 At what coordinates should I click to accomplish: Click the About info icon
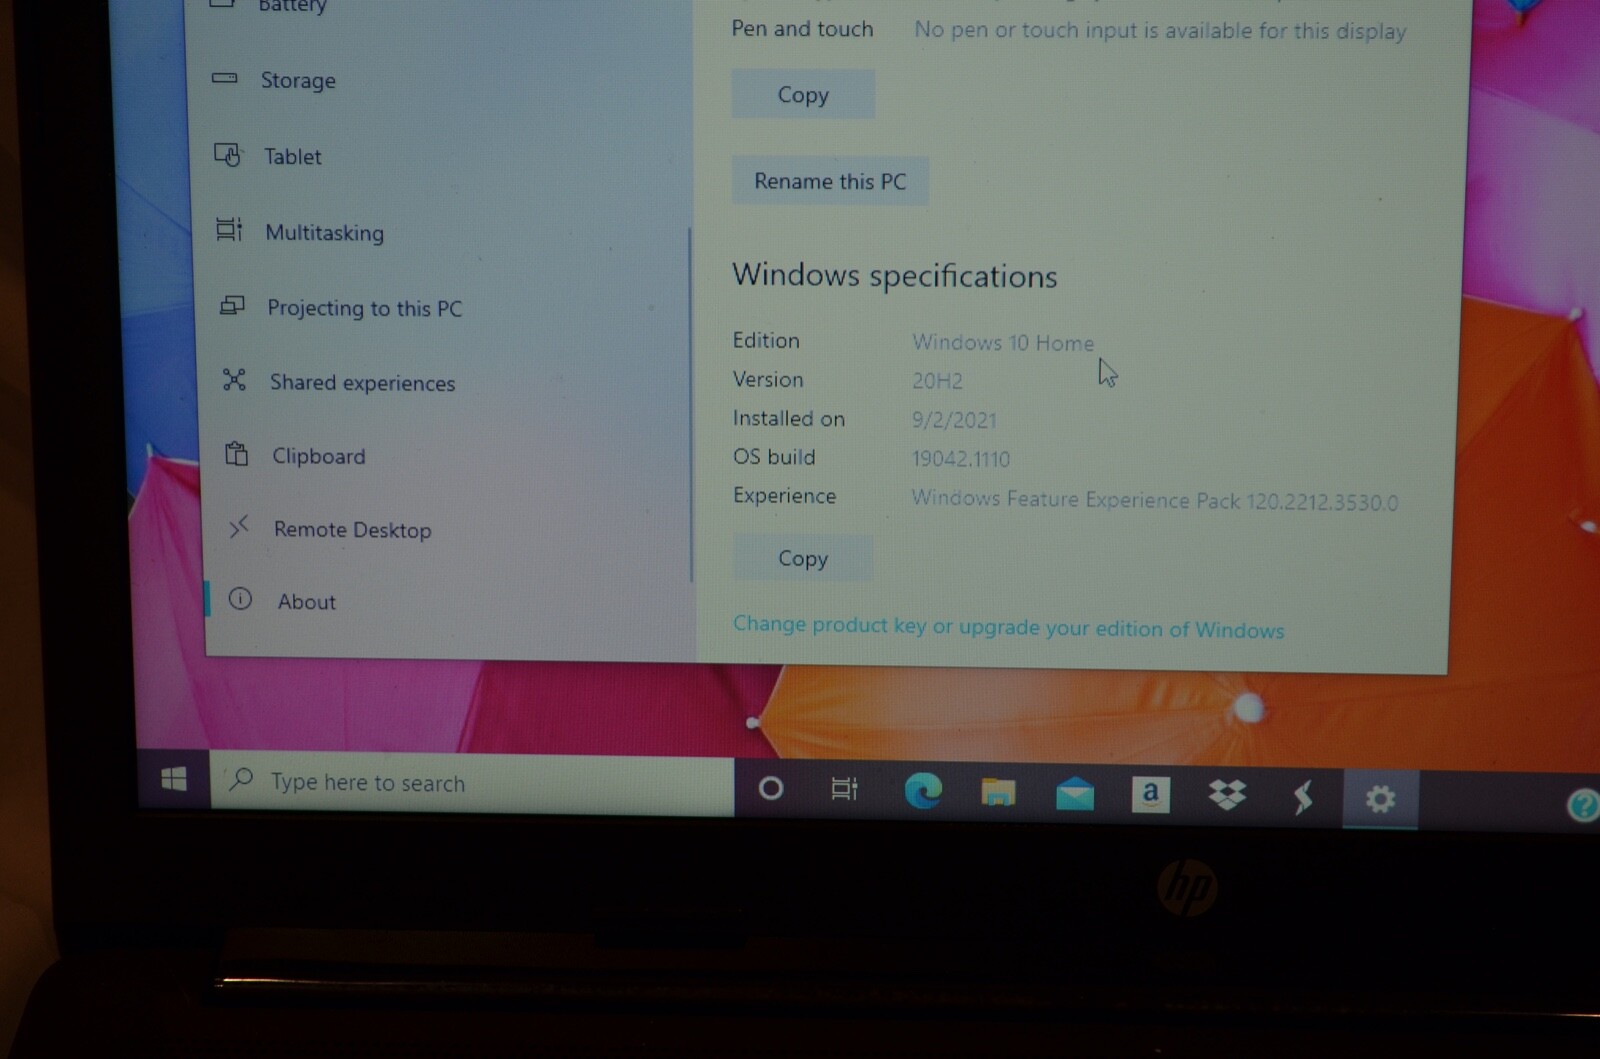pos(240,599)
